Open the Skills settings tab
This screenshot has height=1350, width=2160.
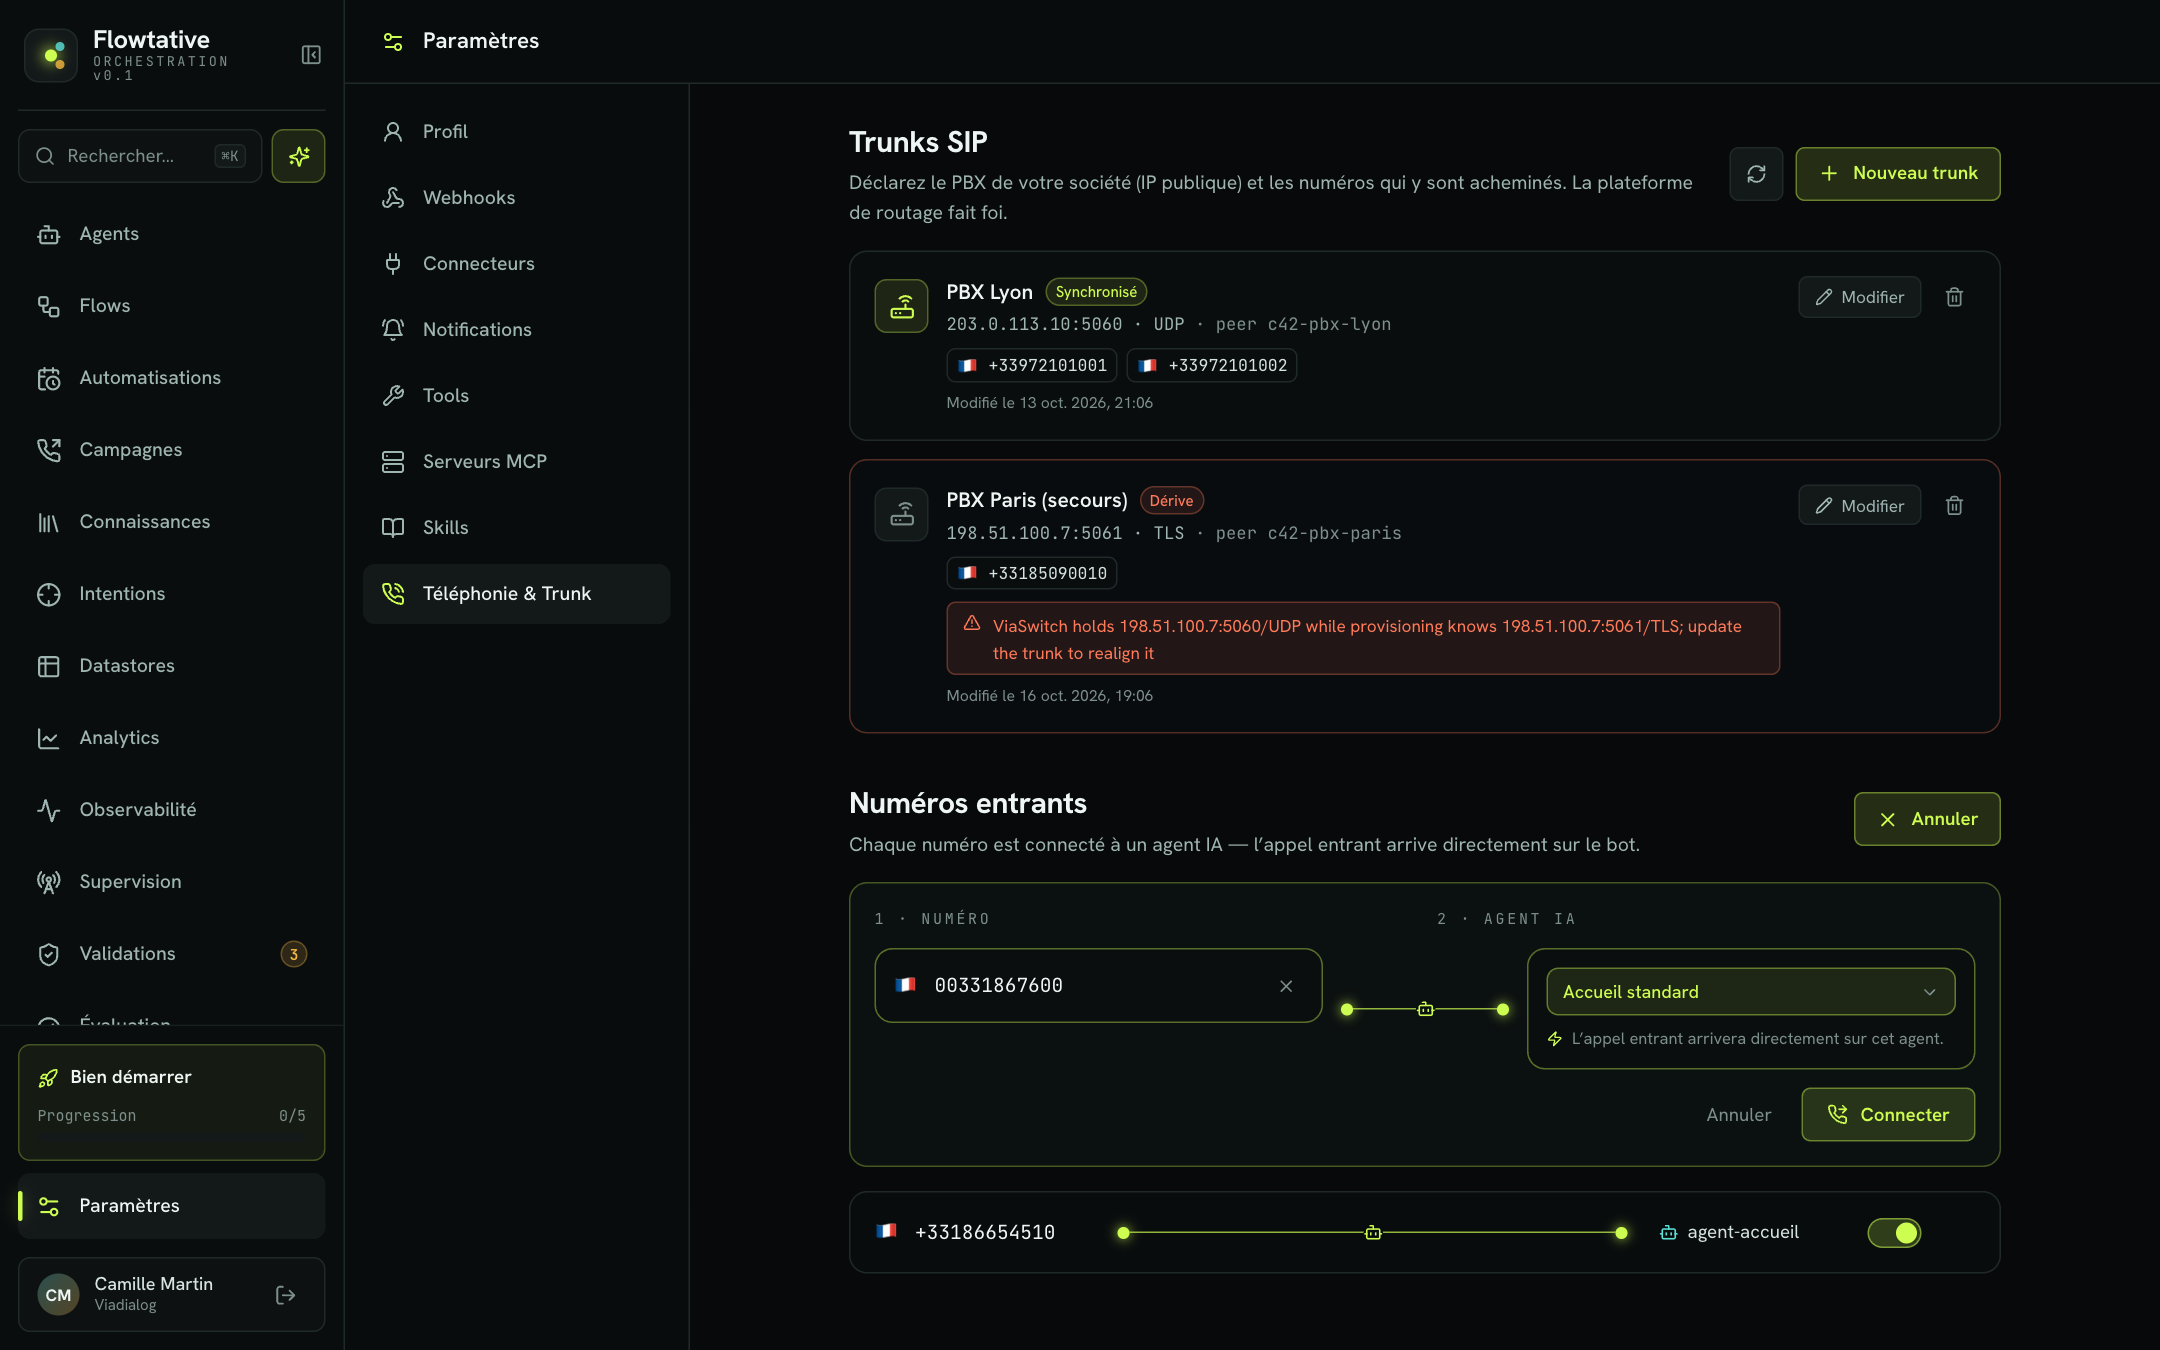516,528
